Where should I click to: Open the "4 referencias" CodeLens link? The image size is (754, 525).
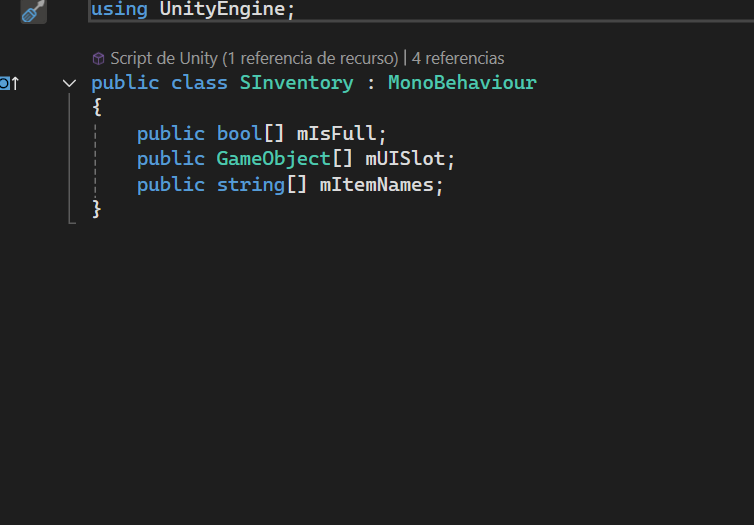pyautogui.click(x=458, y=59)
